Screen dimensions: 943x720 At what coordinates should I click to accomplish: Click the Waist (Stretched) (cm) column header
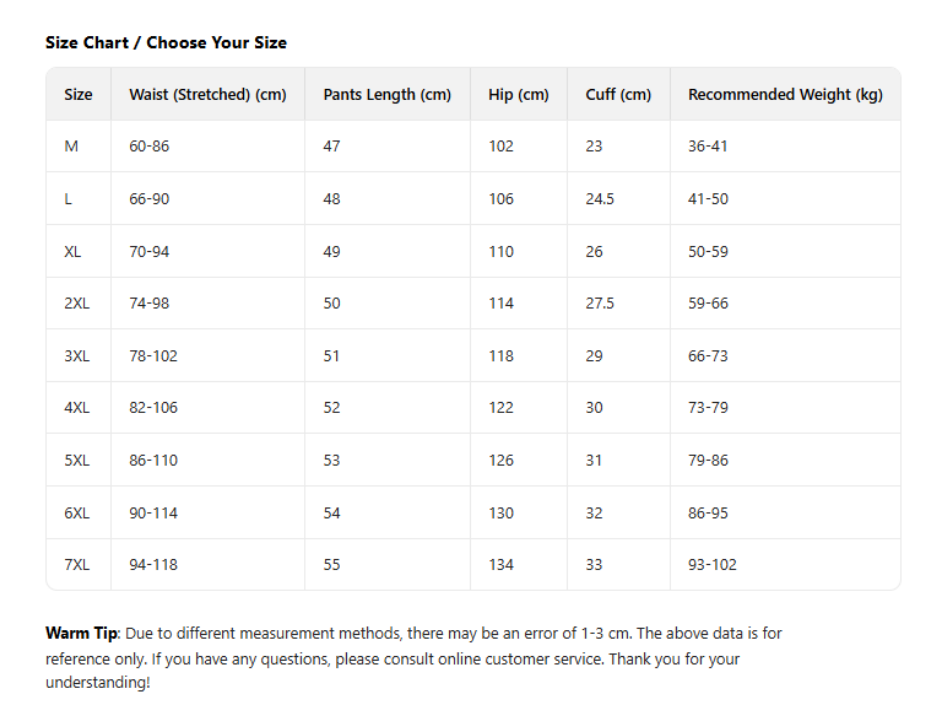click(207, 95)
